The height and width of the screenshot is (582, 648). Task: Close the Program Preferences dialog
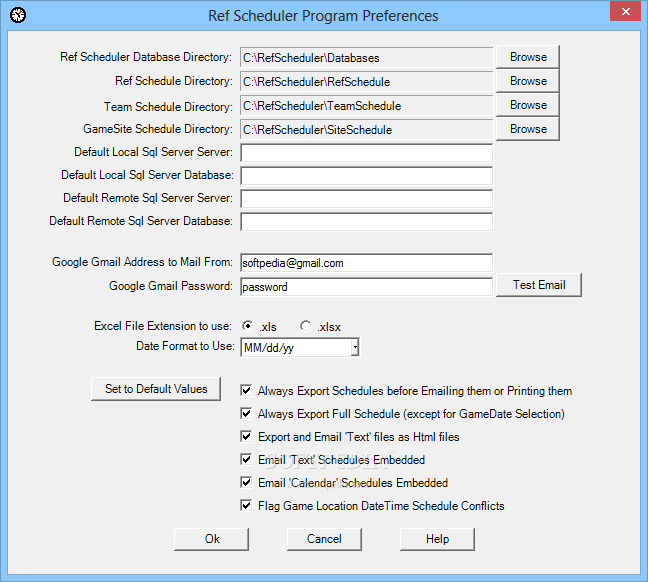coord(625,11)
